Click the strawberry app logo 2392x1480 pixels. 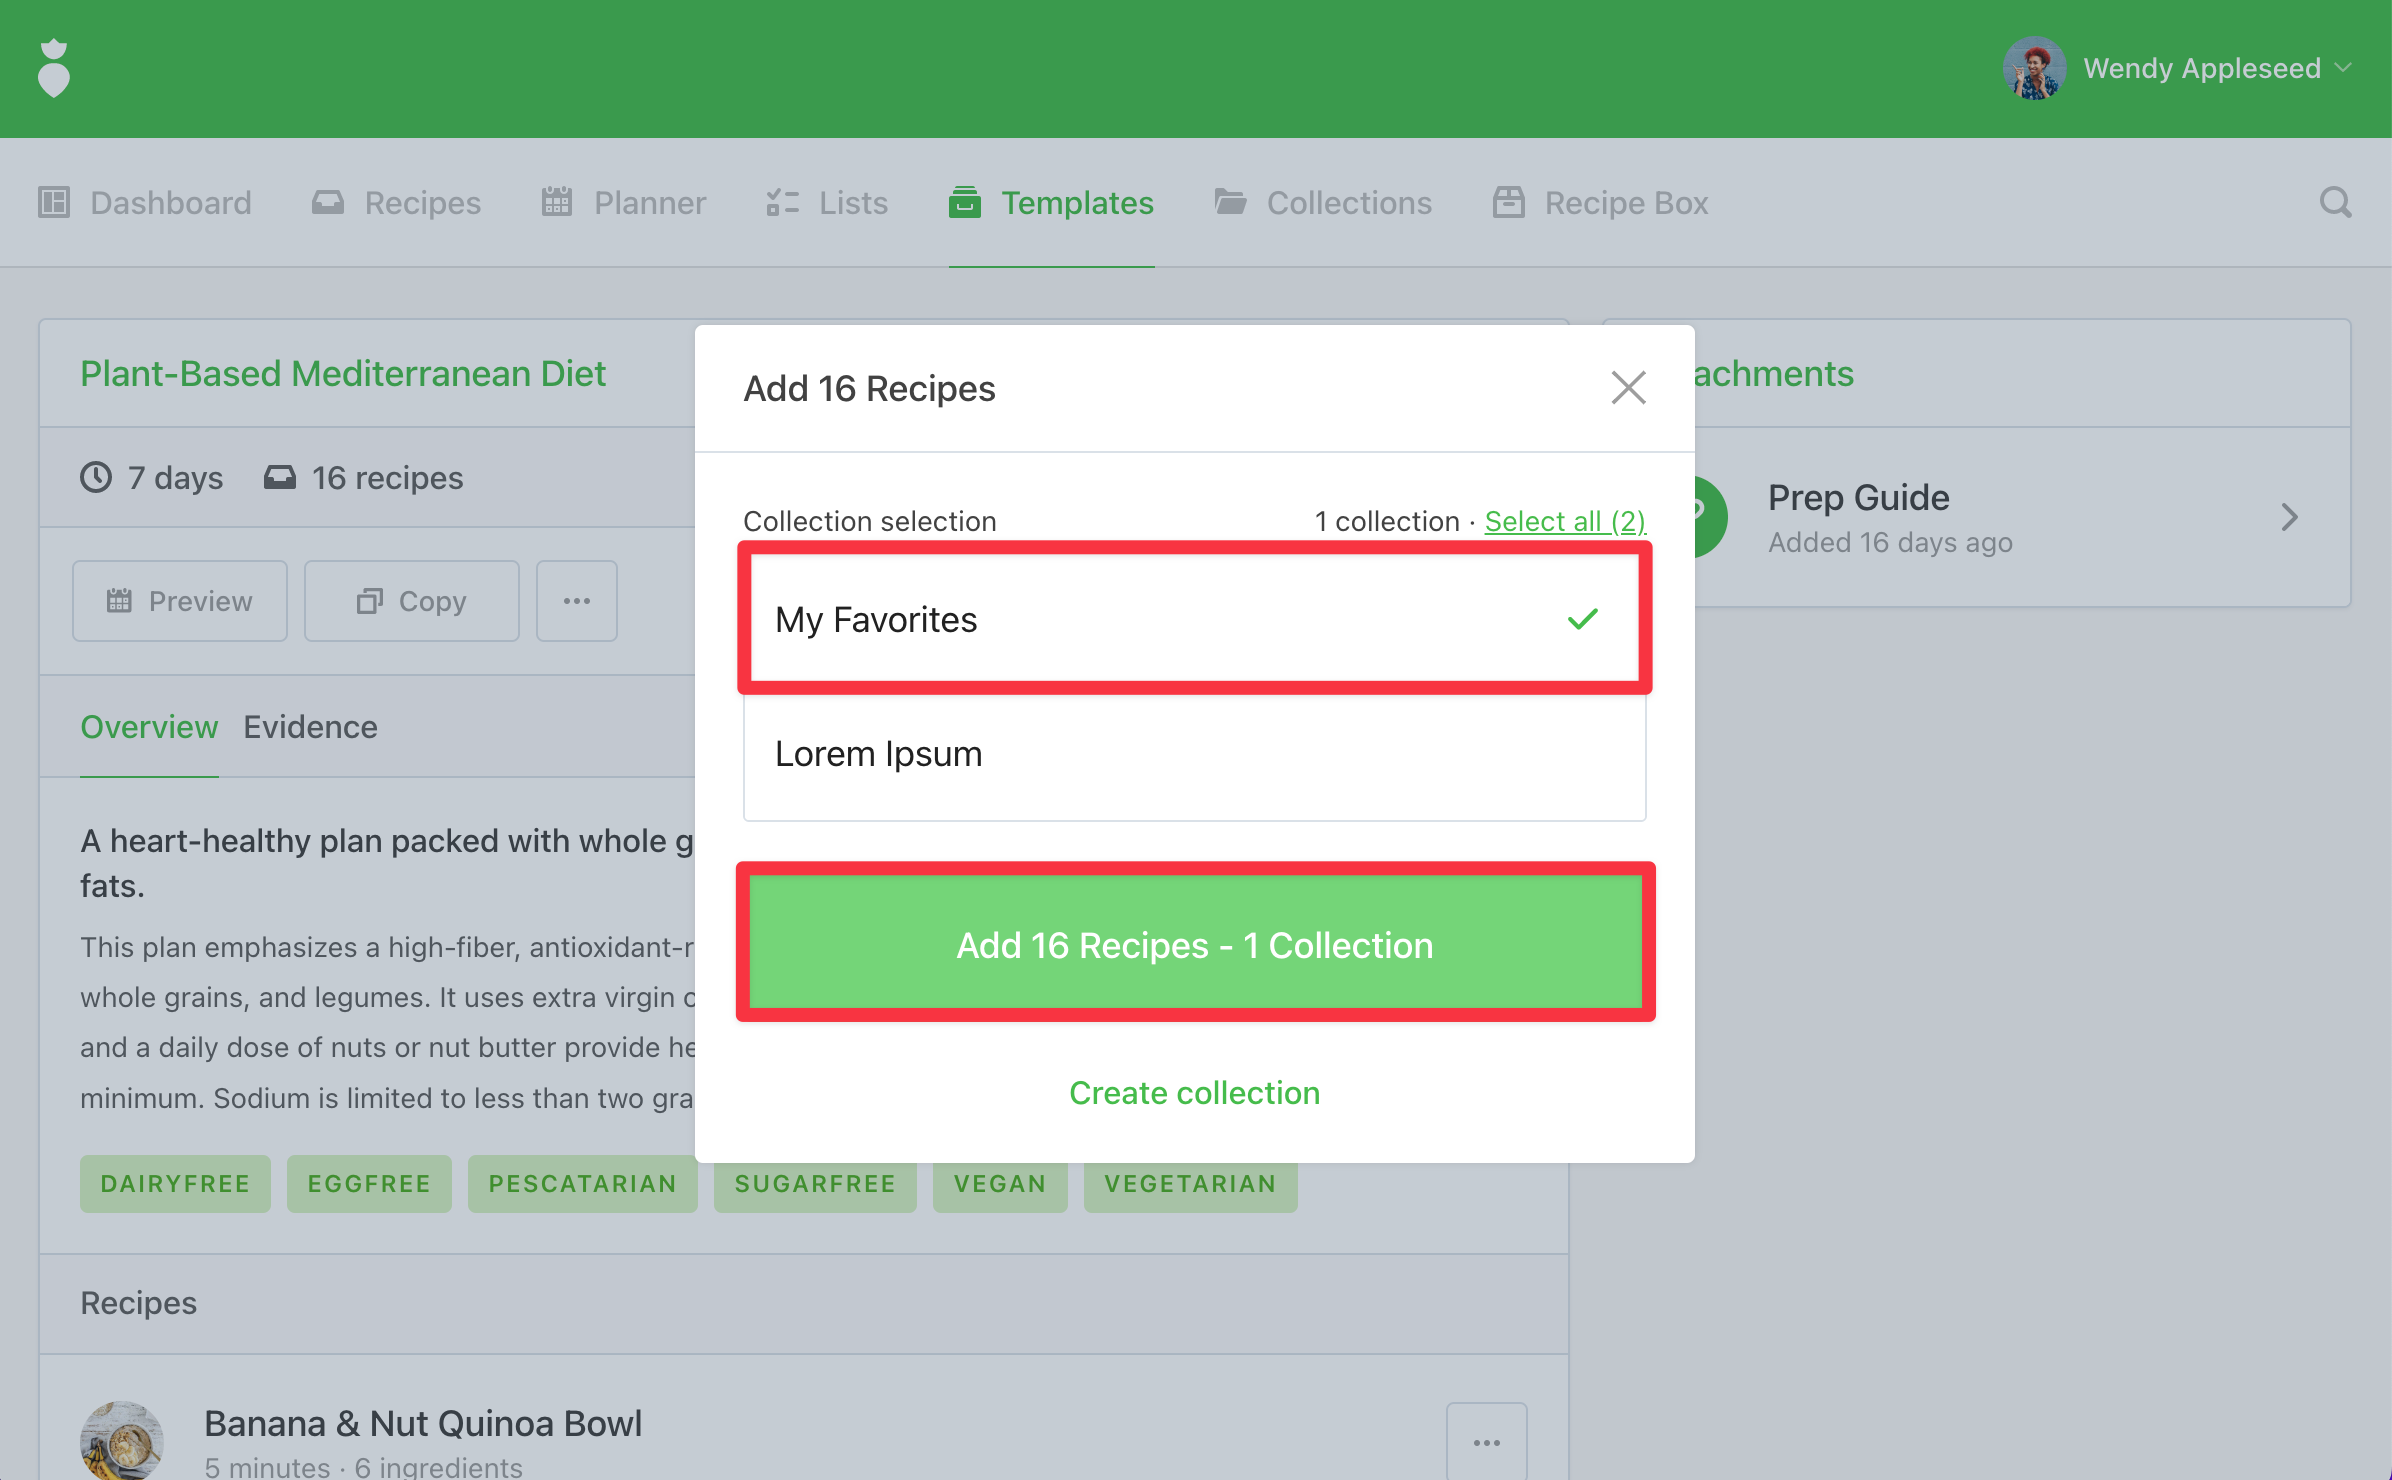(54, 68)
